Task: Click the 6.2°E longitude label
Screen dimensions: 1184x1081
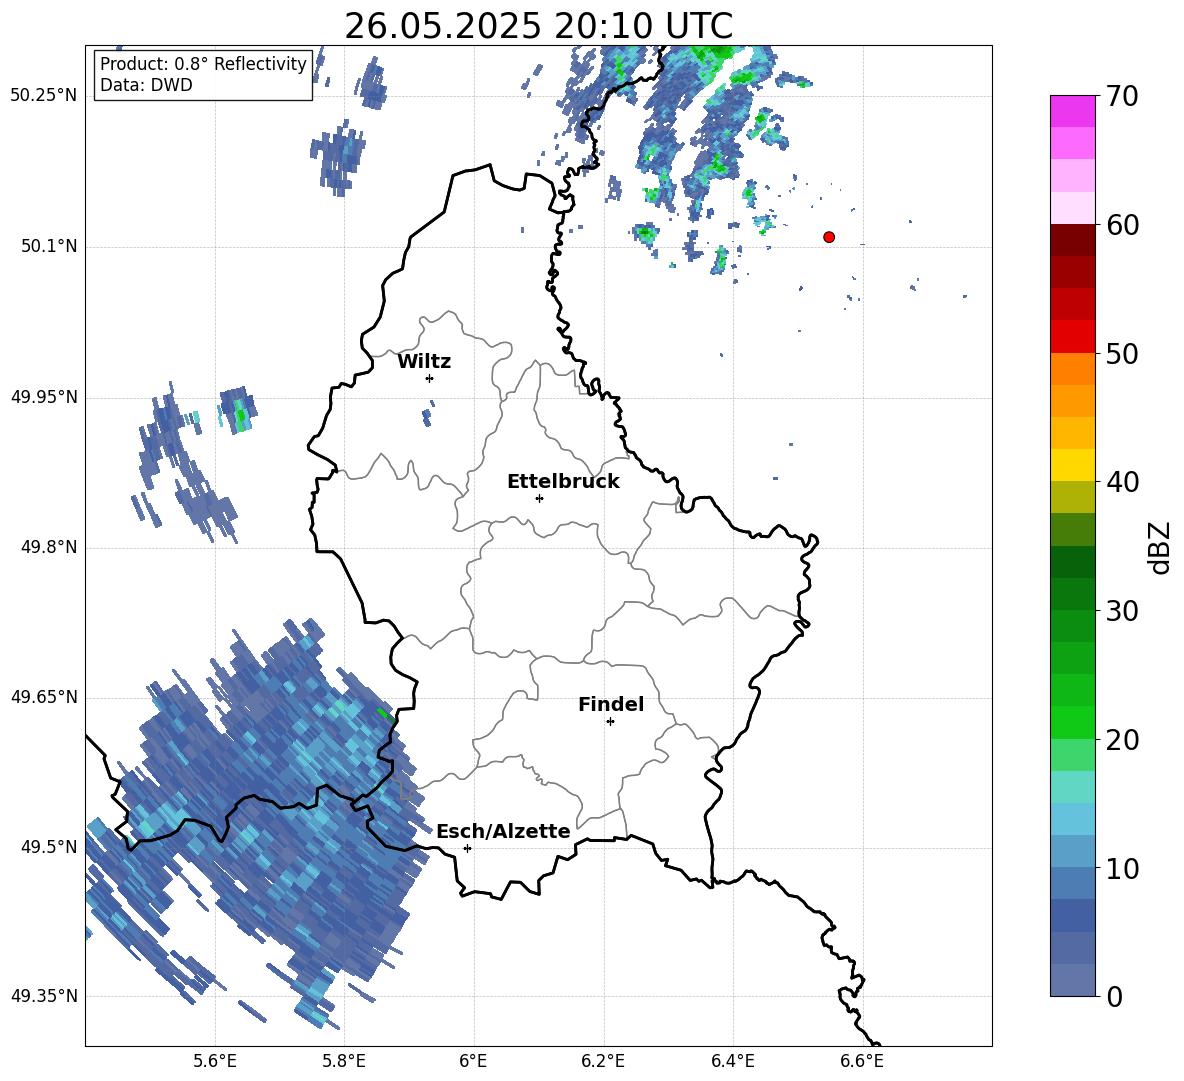Action: coord(603,1061)
